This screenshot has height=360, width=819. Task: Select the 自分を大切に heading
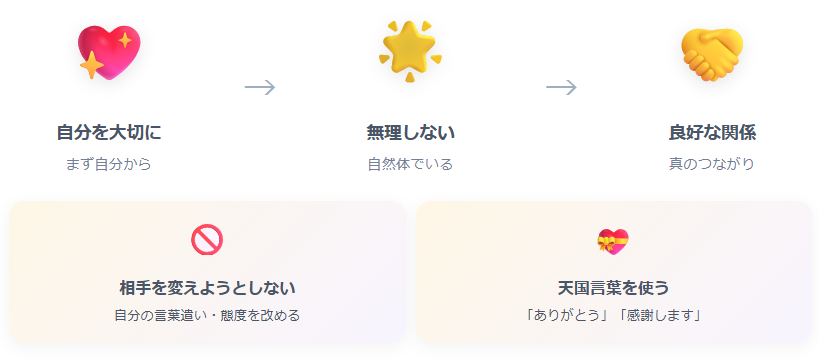(109, 133)
